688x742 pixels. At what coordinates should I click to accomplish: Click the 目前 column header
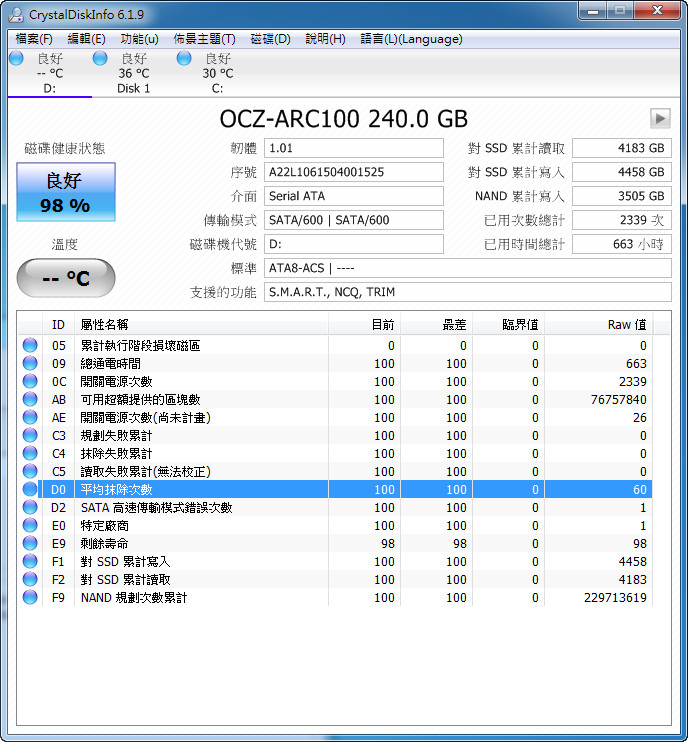(x=364, y=325)
